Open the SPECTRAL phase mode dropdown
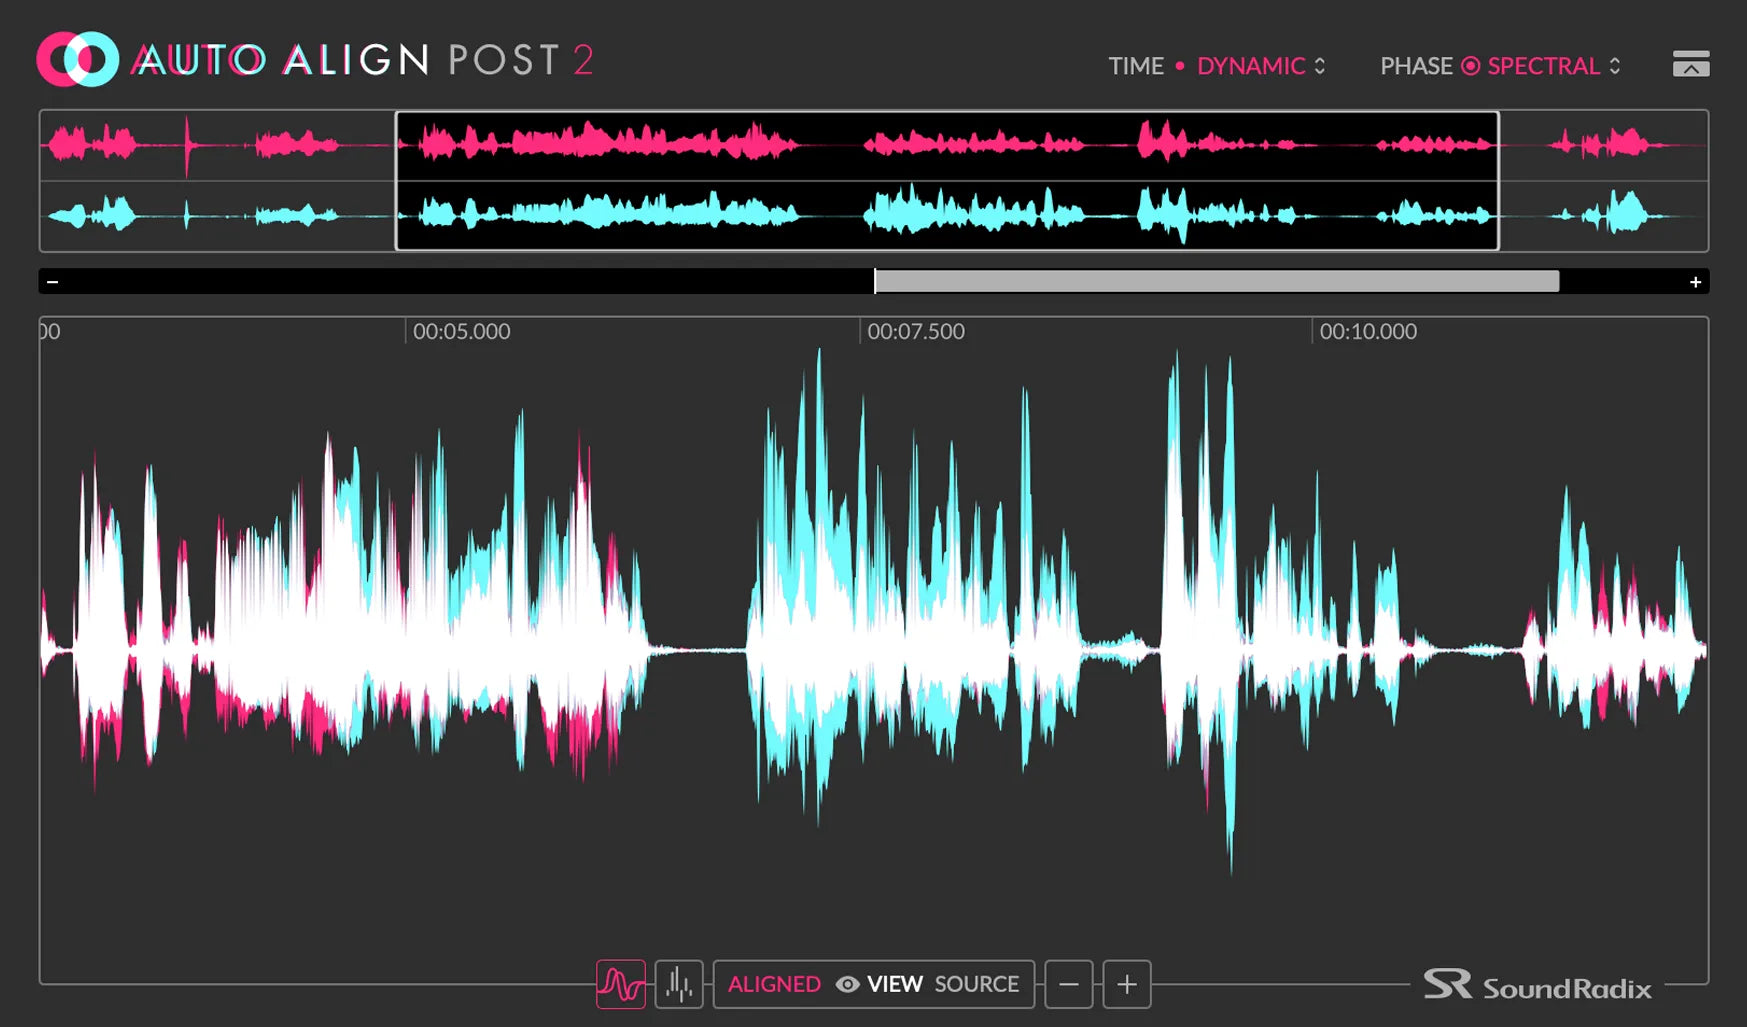This screenshot has height=1027, width=1747. pos(1553,66)
